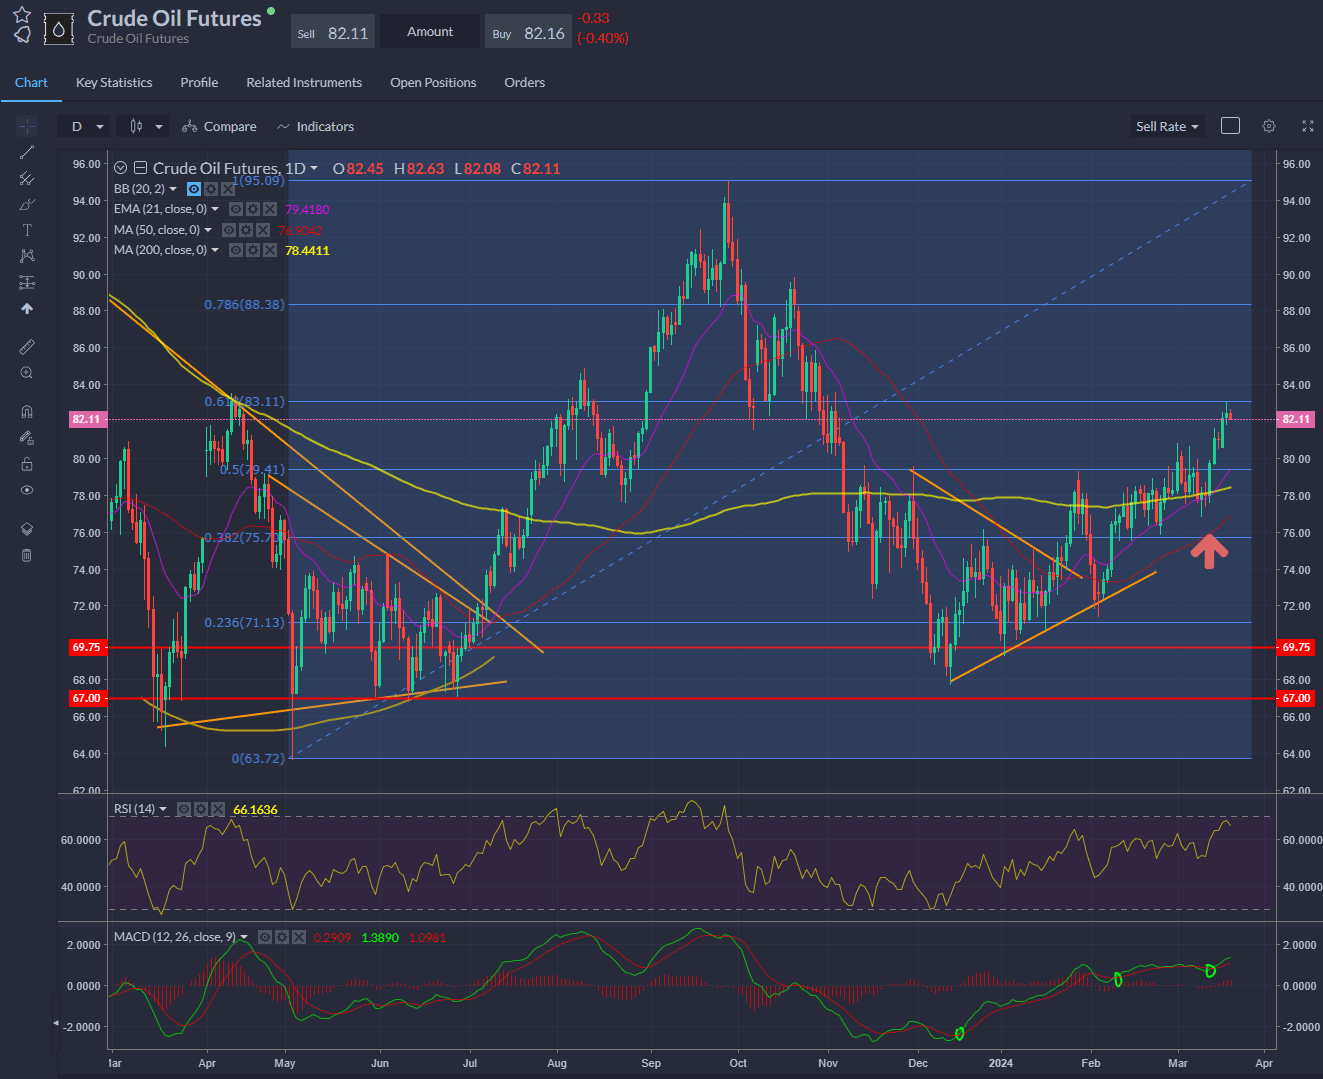Activate the zoom in tool
Viewport: 1323px width, 1079px height.
[x=27, y=373]
